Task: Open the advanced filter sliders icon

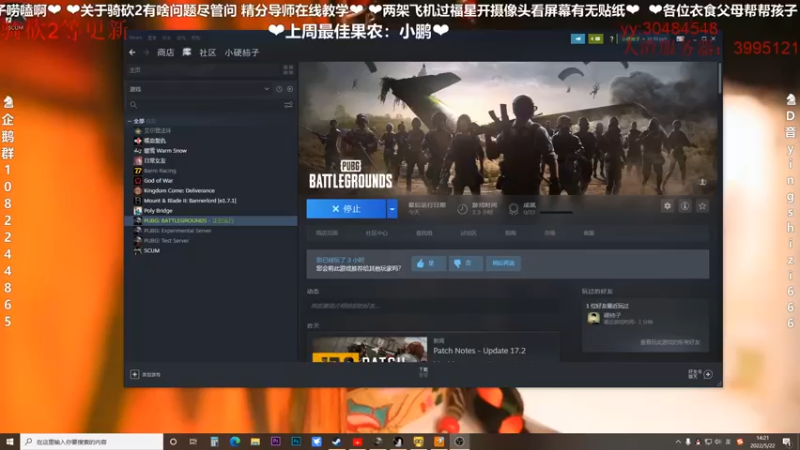Action: (x=288, y=105)
